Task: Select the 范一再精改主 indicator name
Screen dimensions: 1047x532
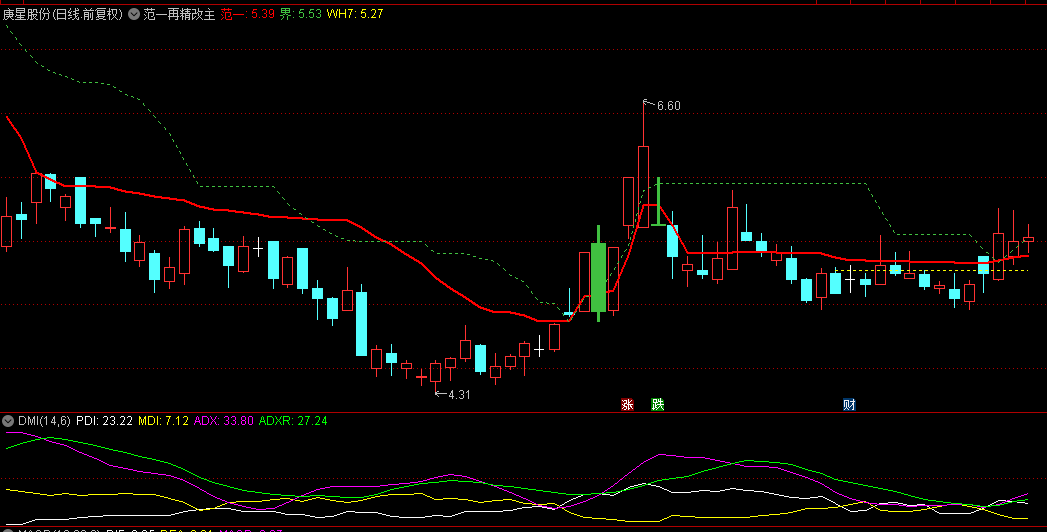Action: (x=179, y=14)
